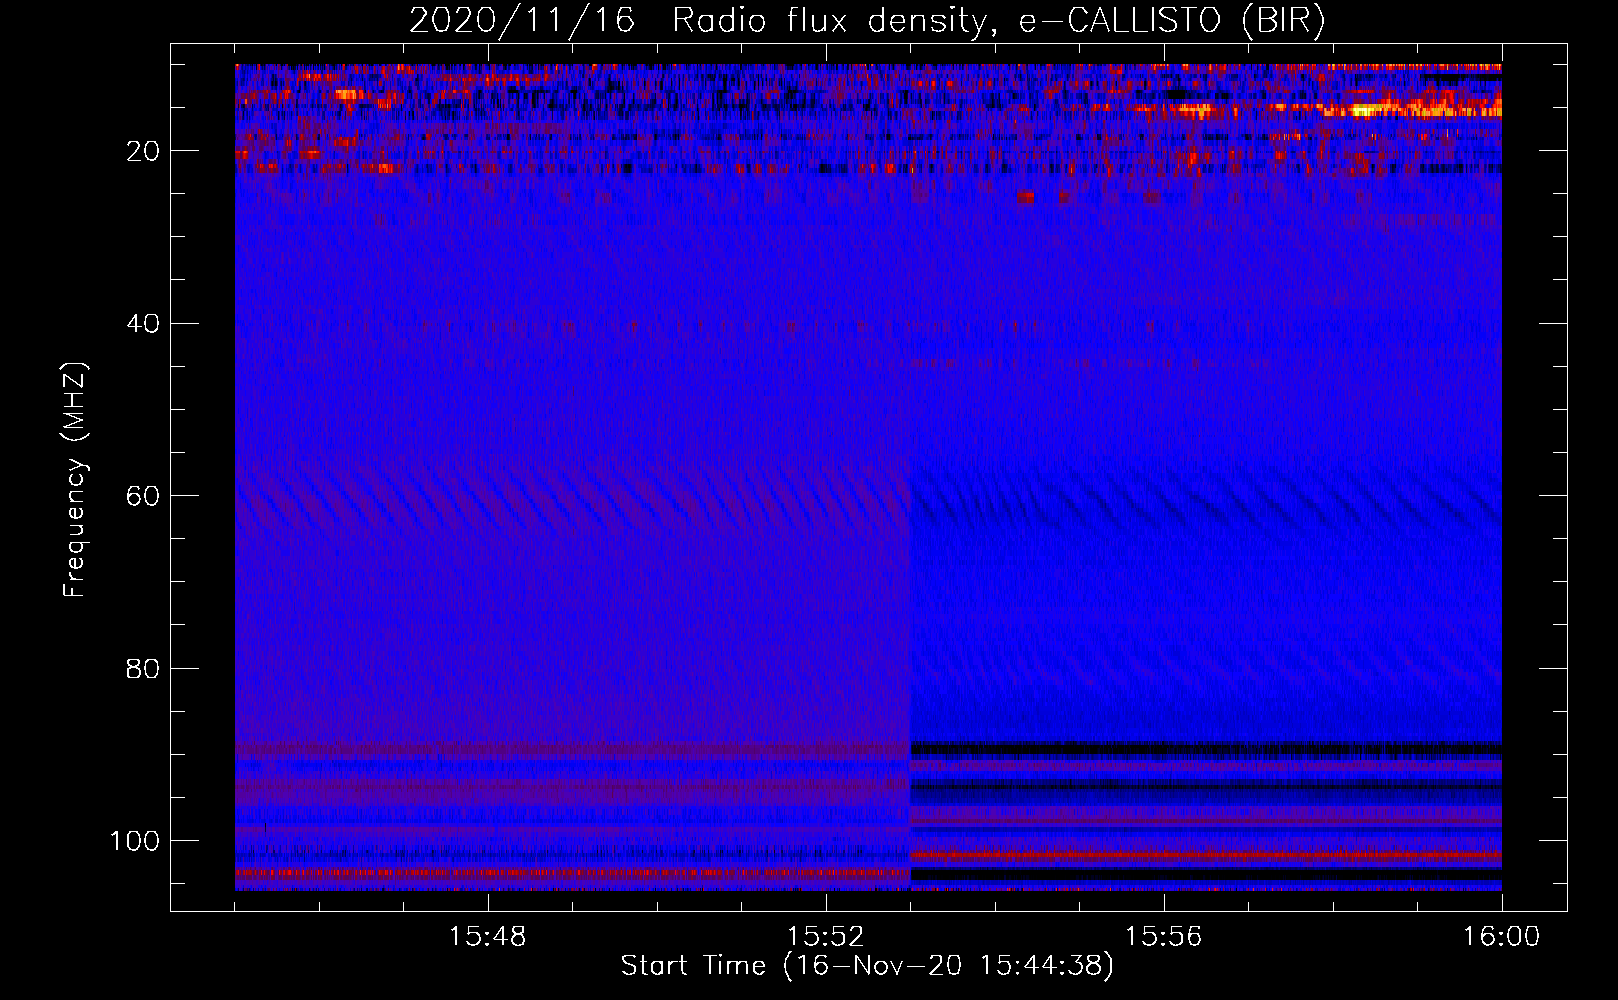Click the 'e-CALLISTO (BIR)' label in the title
Screen dimensions: 1618x1000
1173,21
